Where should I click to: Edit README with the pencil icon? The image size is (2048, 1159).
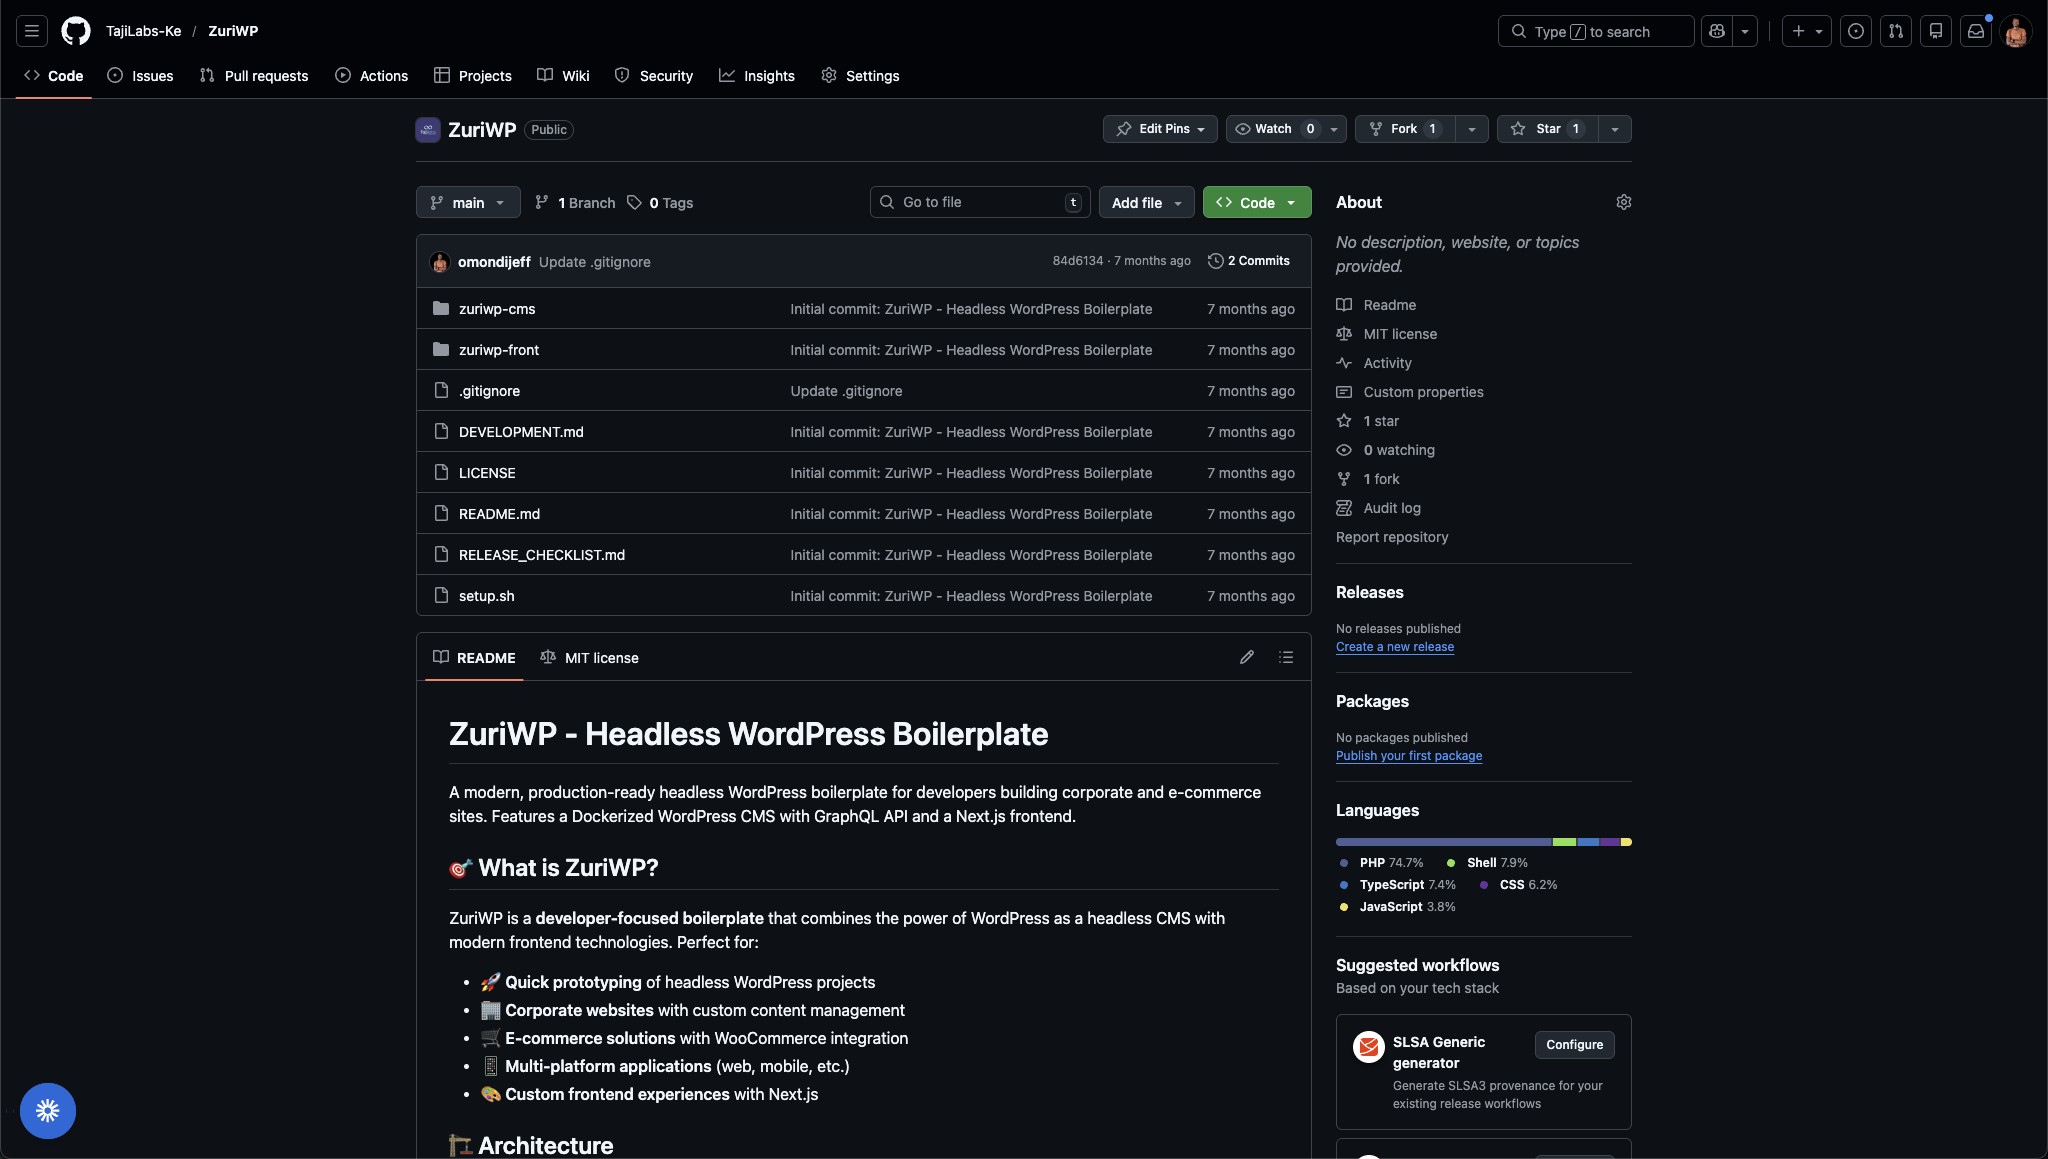tap(1247, 657)
